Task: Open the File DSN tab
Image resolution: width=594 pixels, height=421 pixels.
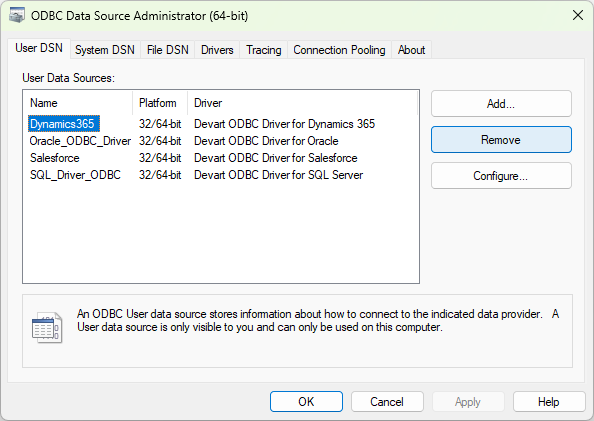Action: coord(167,50)
